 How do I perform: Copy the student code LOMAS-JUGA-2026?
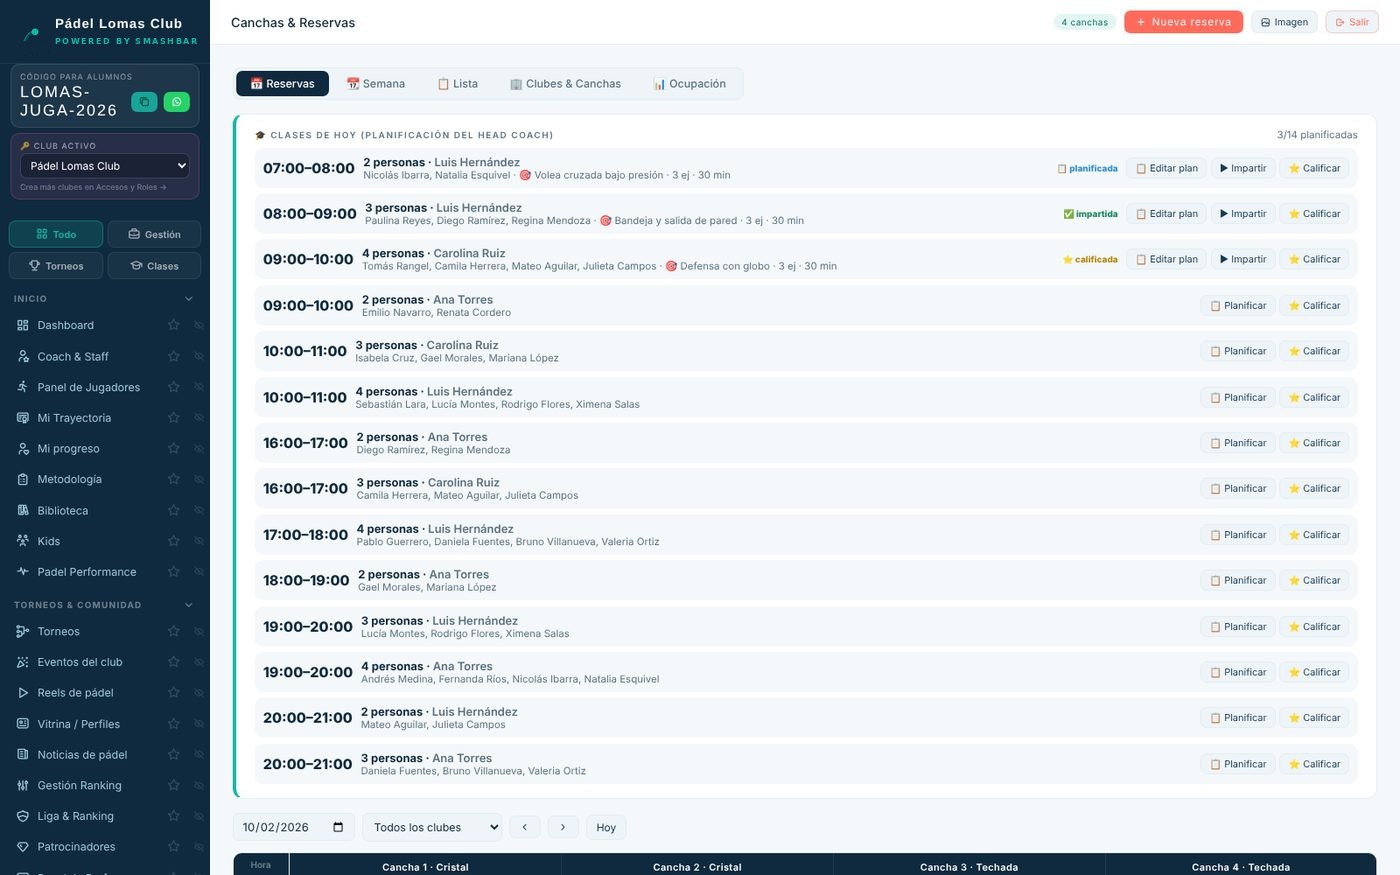coord(144,102)
